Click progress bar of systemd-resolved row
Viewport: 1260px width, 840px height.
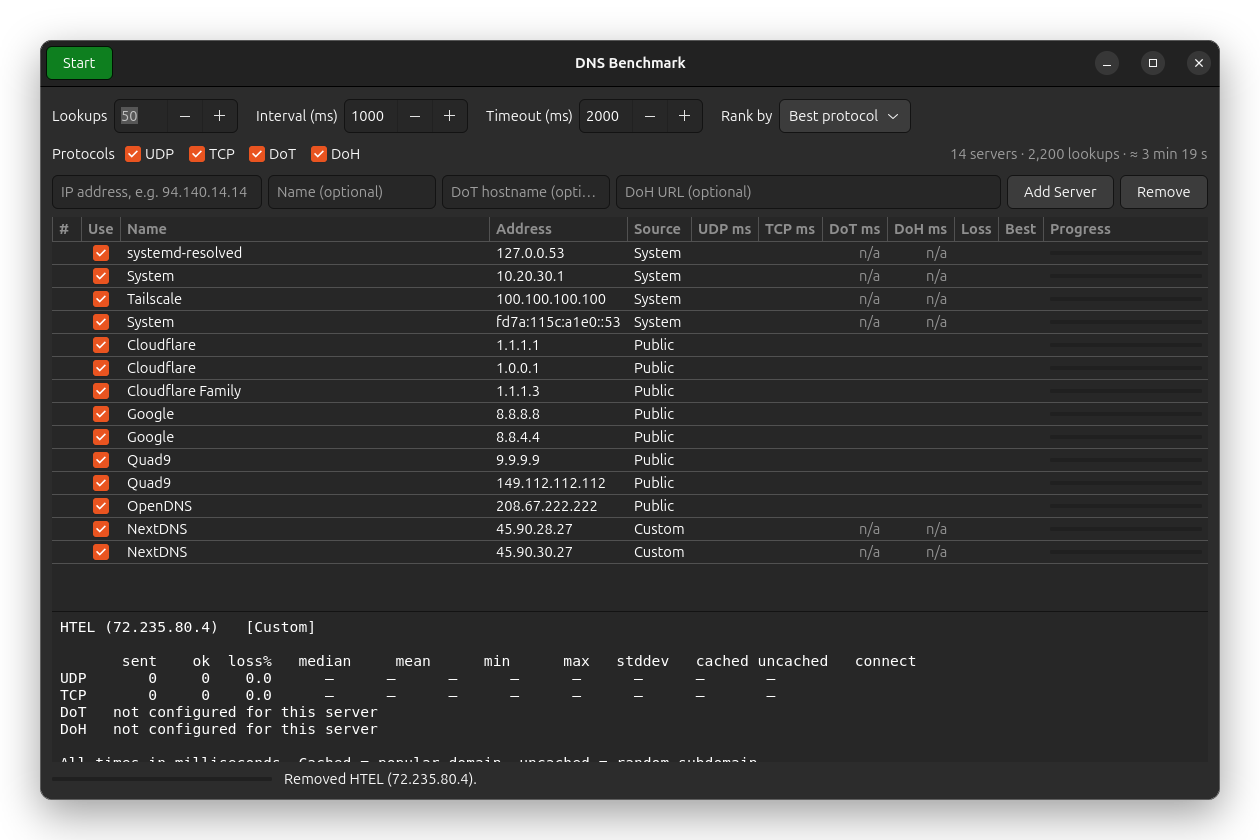(x=1126, y=253)
